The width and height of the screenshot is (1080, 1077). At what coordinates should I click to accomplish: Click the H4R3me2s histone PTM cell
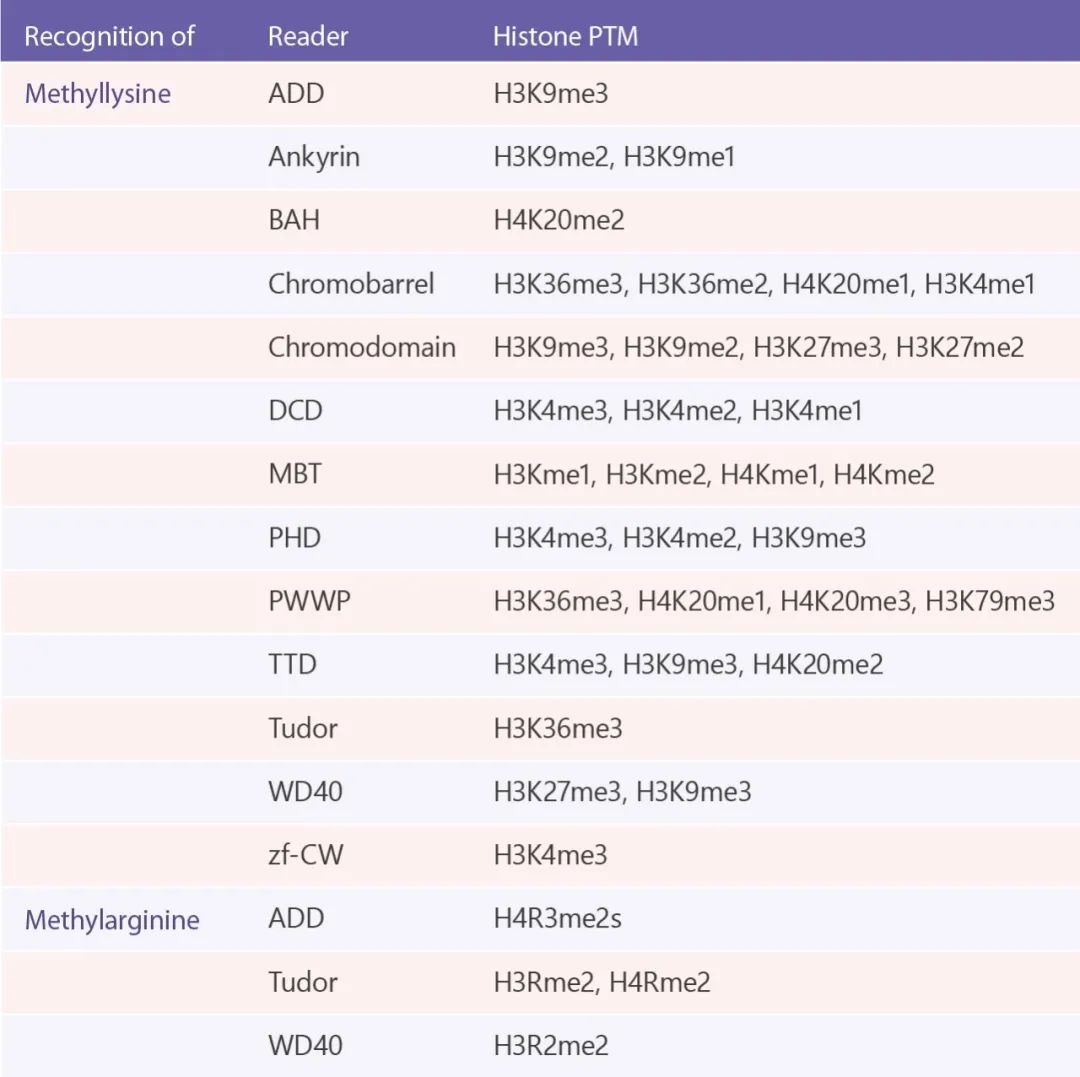pyautogui.click(x=557, y=919)
